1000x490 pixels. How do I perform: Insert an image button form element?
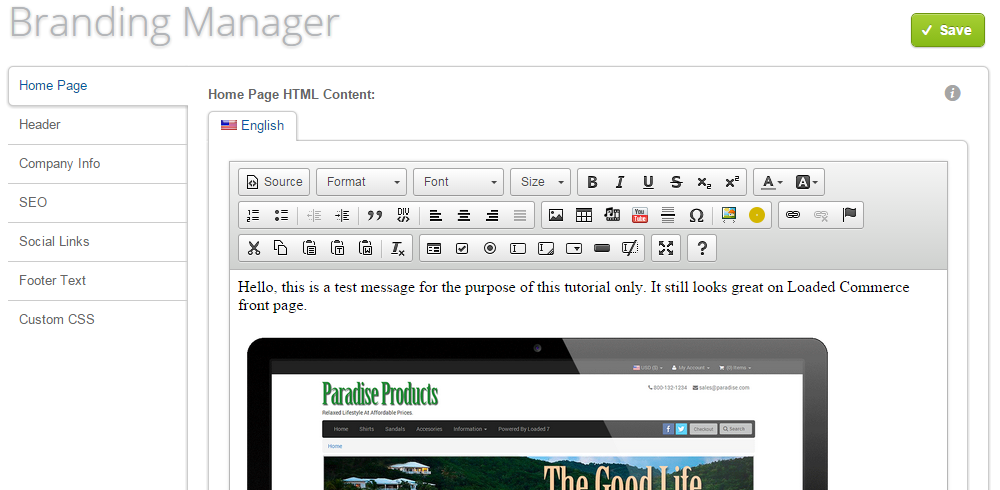(630, 249)
